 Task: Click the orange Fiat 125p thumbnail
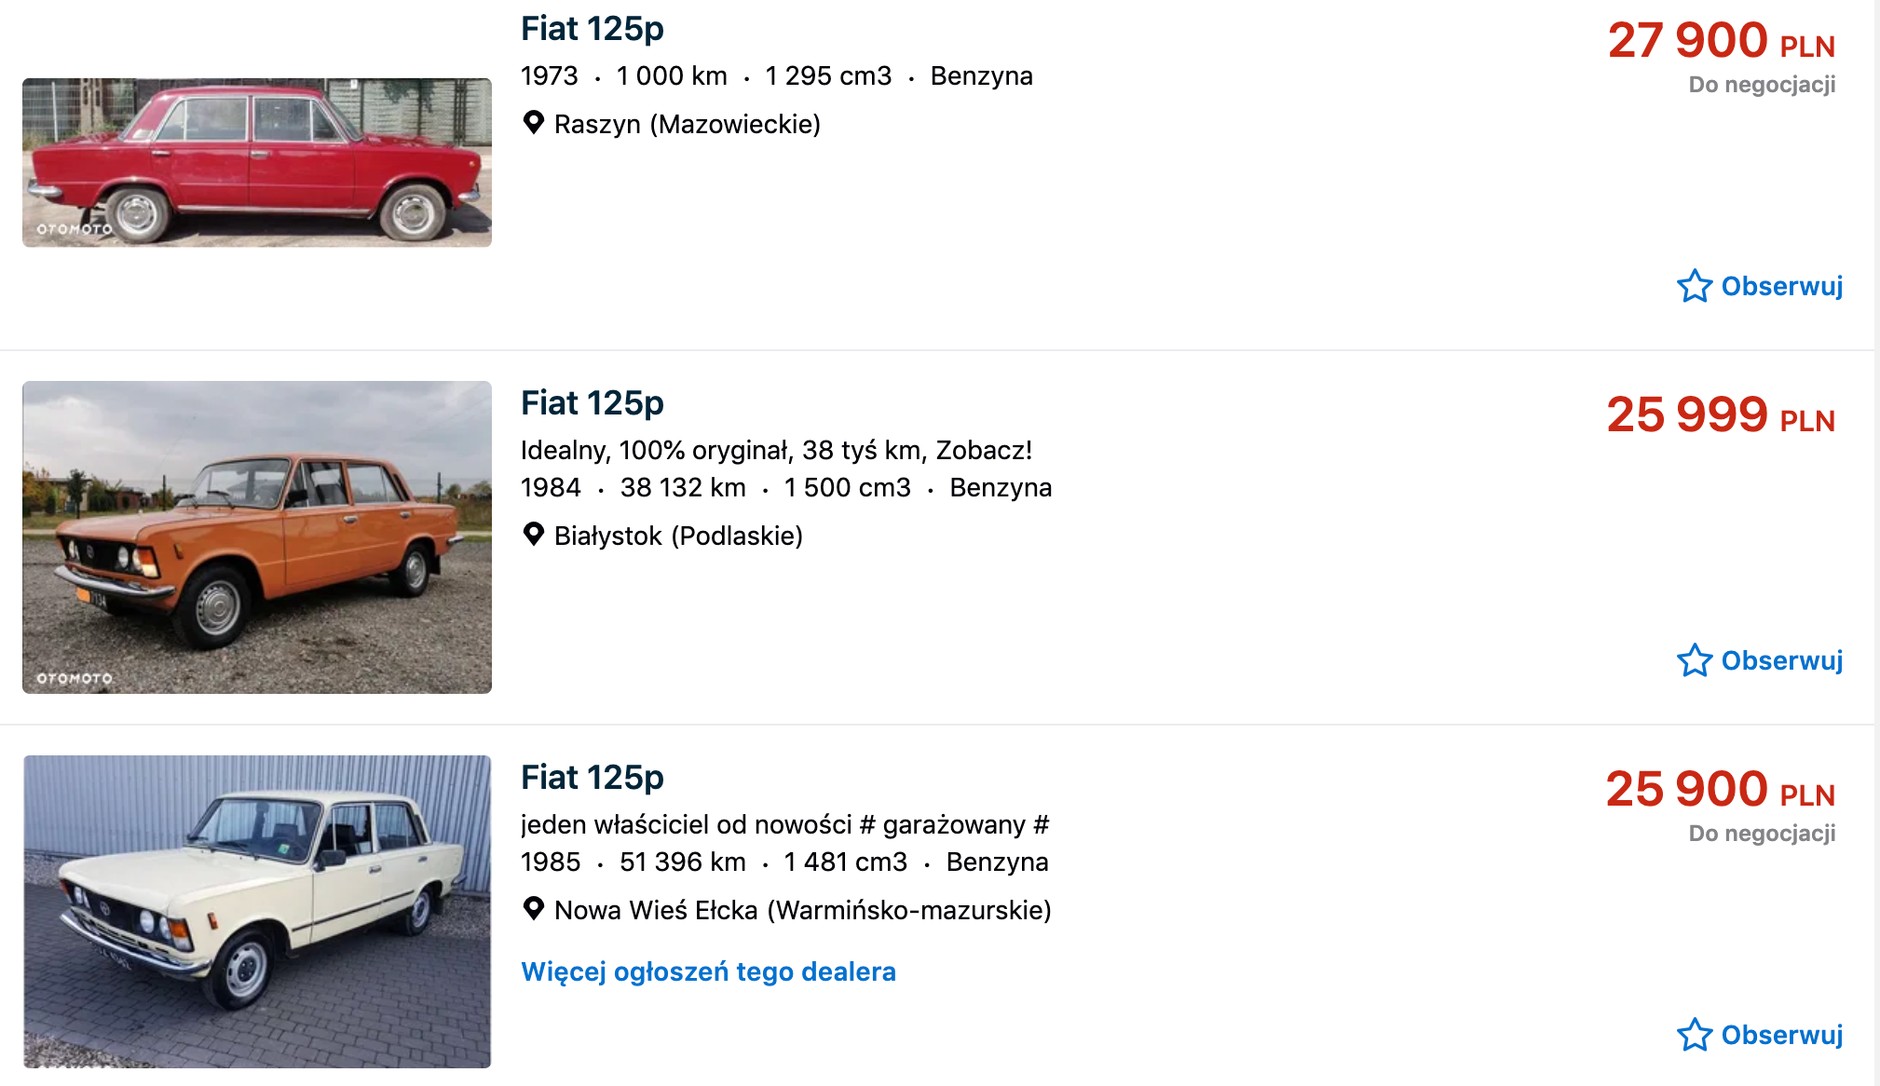click(257, 537)
